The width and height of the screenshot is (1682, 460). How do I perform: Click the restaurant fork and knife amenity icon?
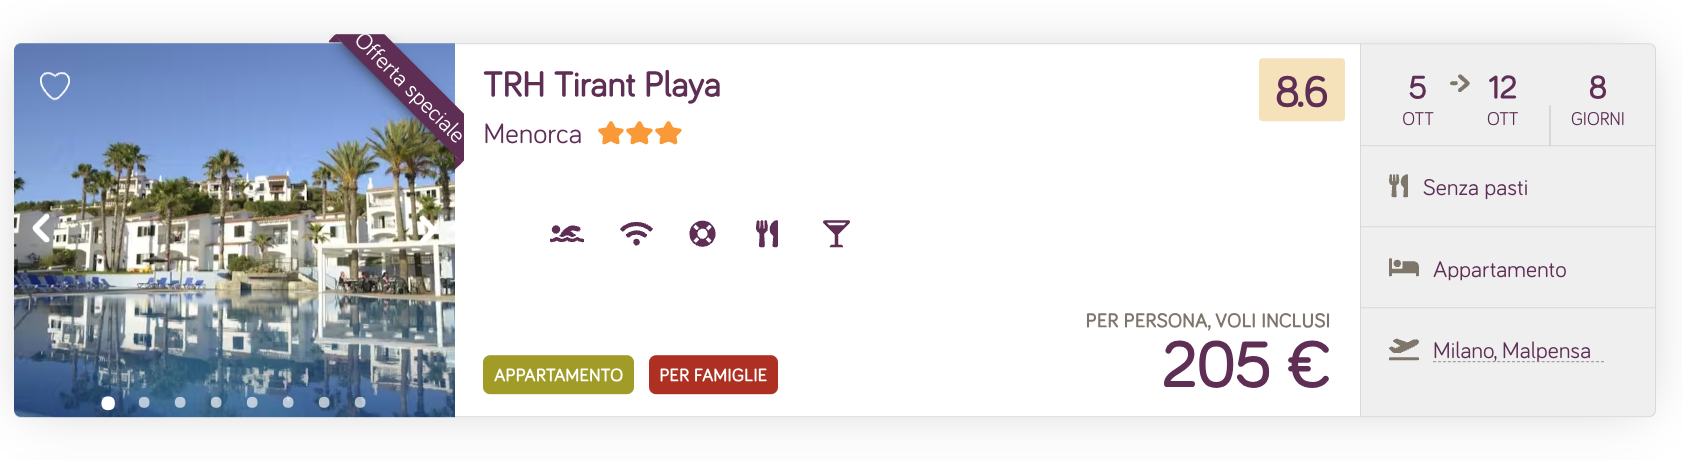pyautogui.click(x=767, y=234)
